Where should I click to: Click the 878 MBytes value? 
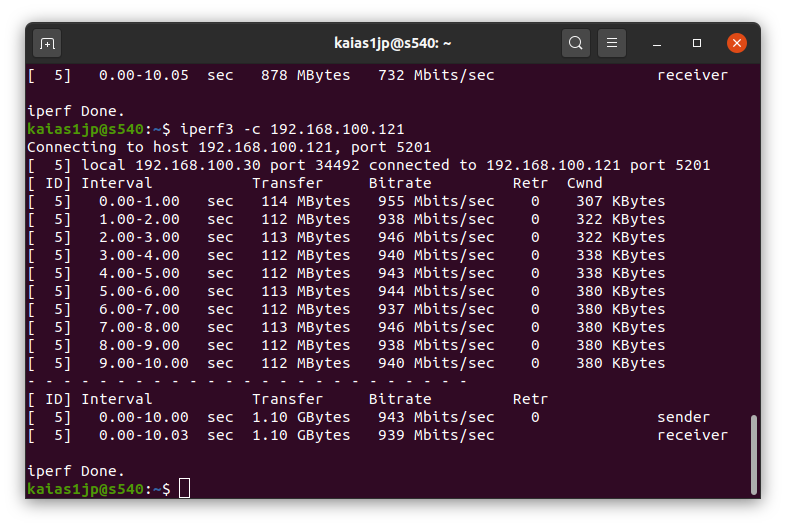click(306, 76)
